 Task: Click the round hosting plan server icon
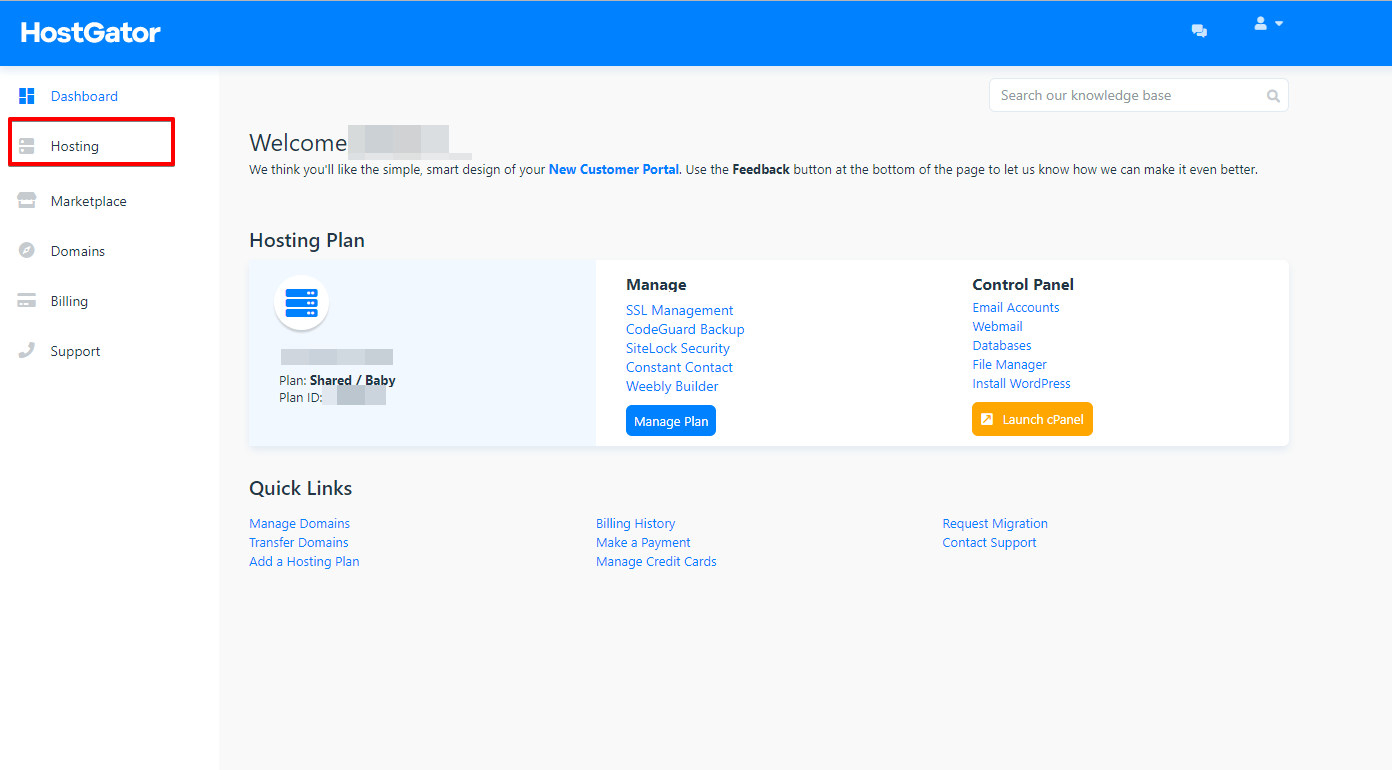(301, 303)
